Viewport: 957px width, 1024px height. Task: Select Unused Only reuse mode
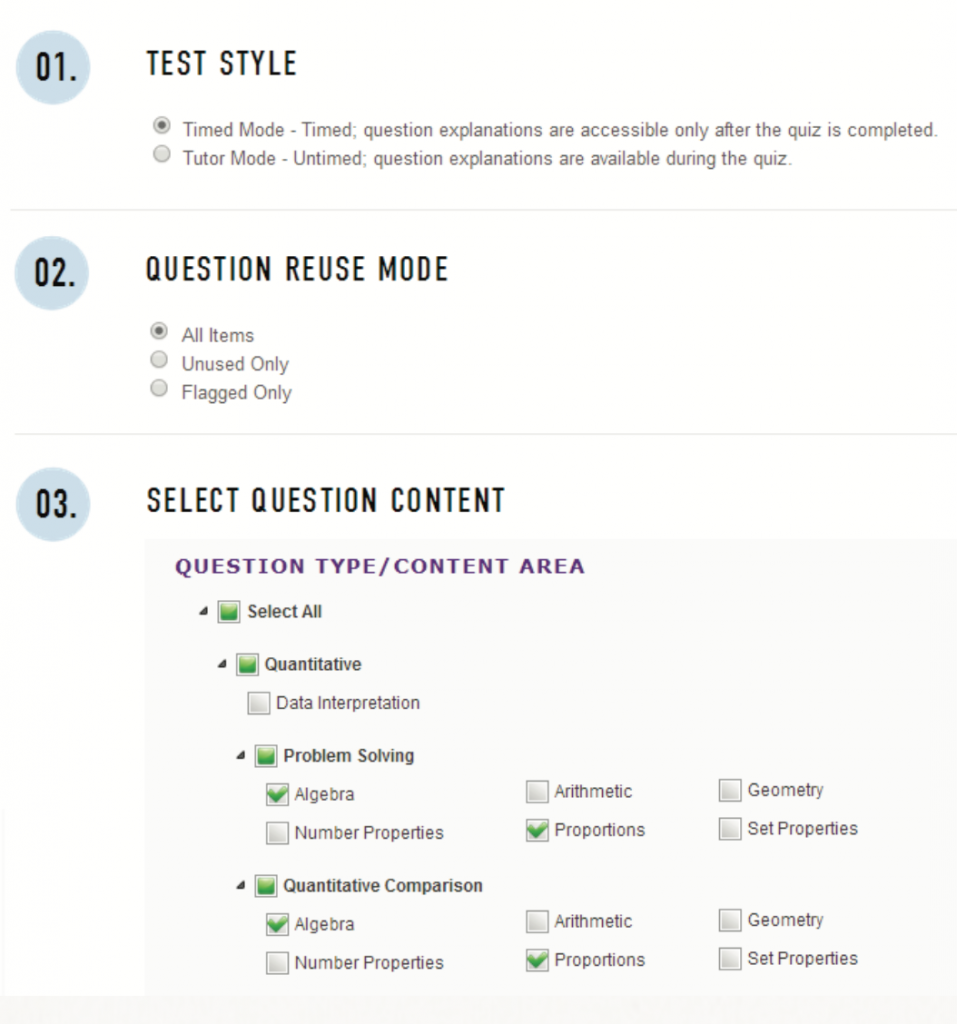(159, 359)
